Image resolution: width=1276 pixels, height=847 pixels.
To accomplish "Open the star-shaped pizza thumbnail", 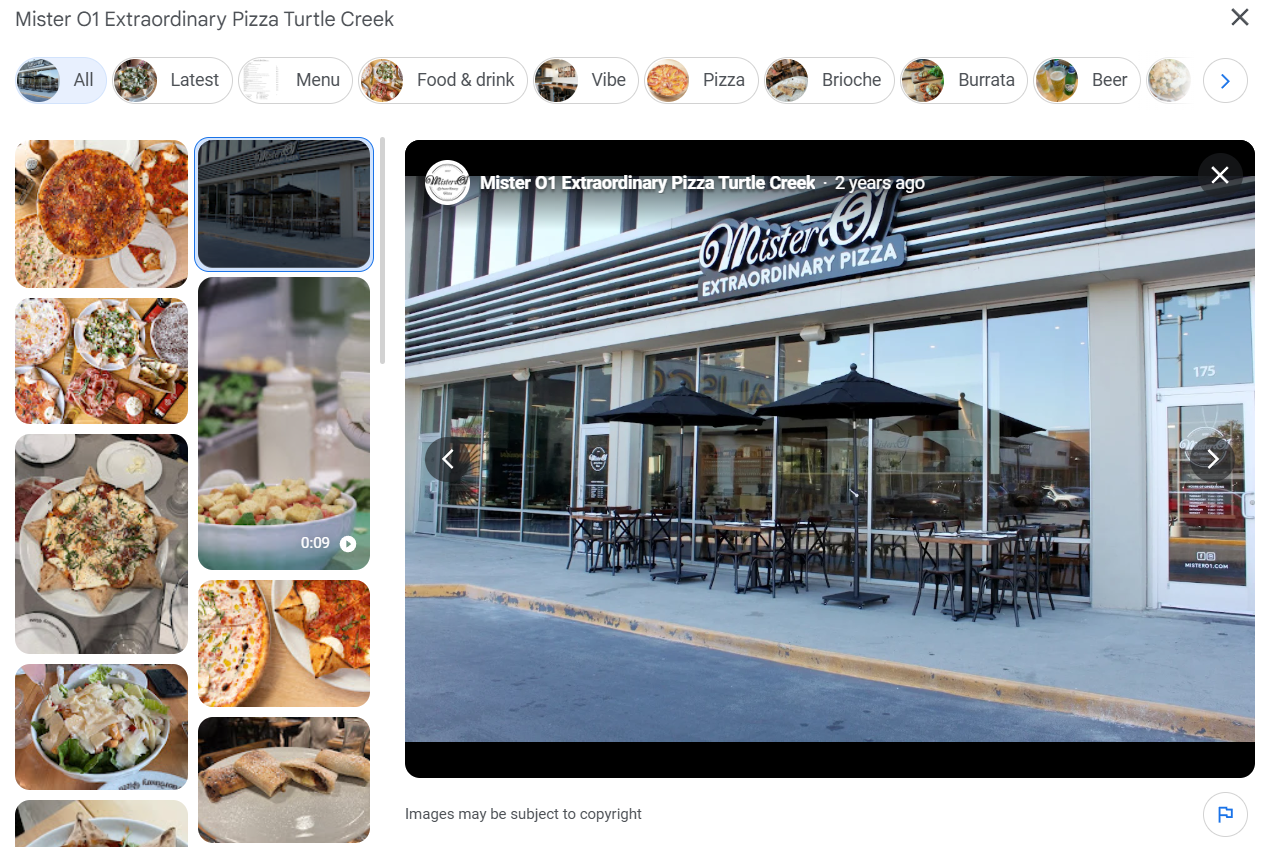I will click(x=101, y=544).
